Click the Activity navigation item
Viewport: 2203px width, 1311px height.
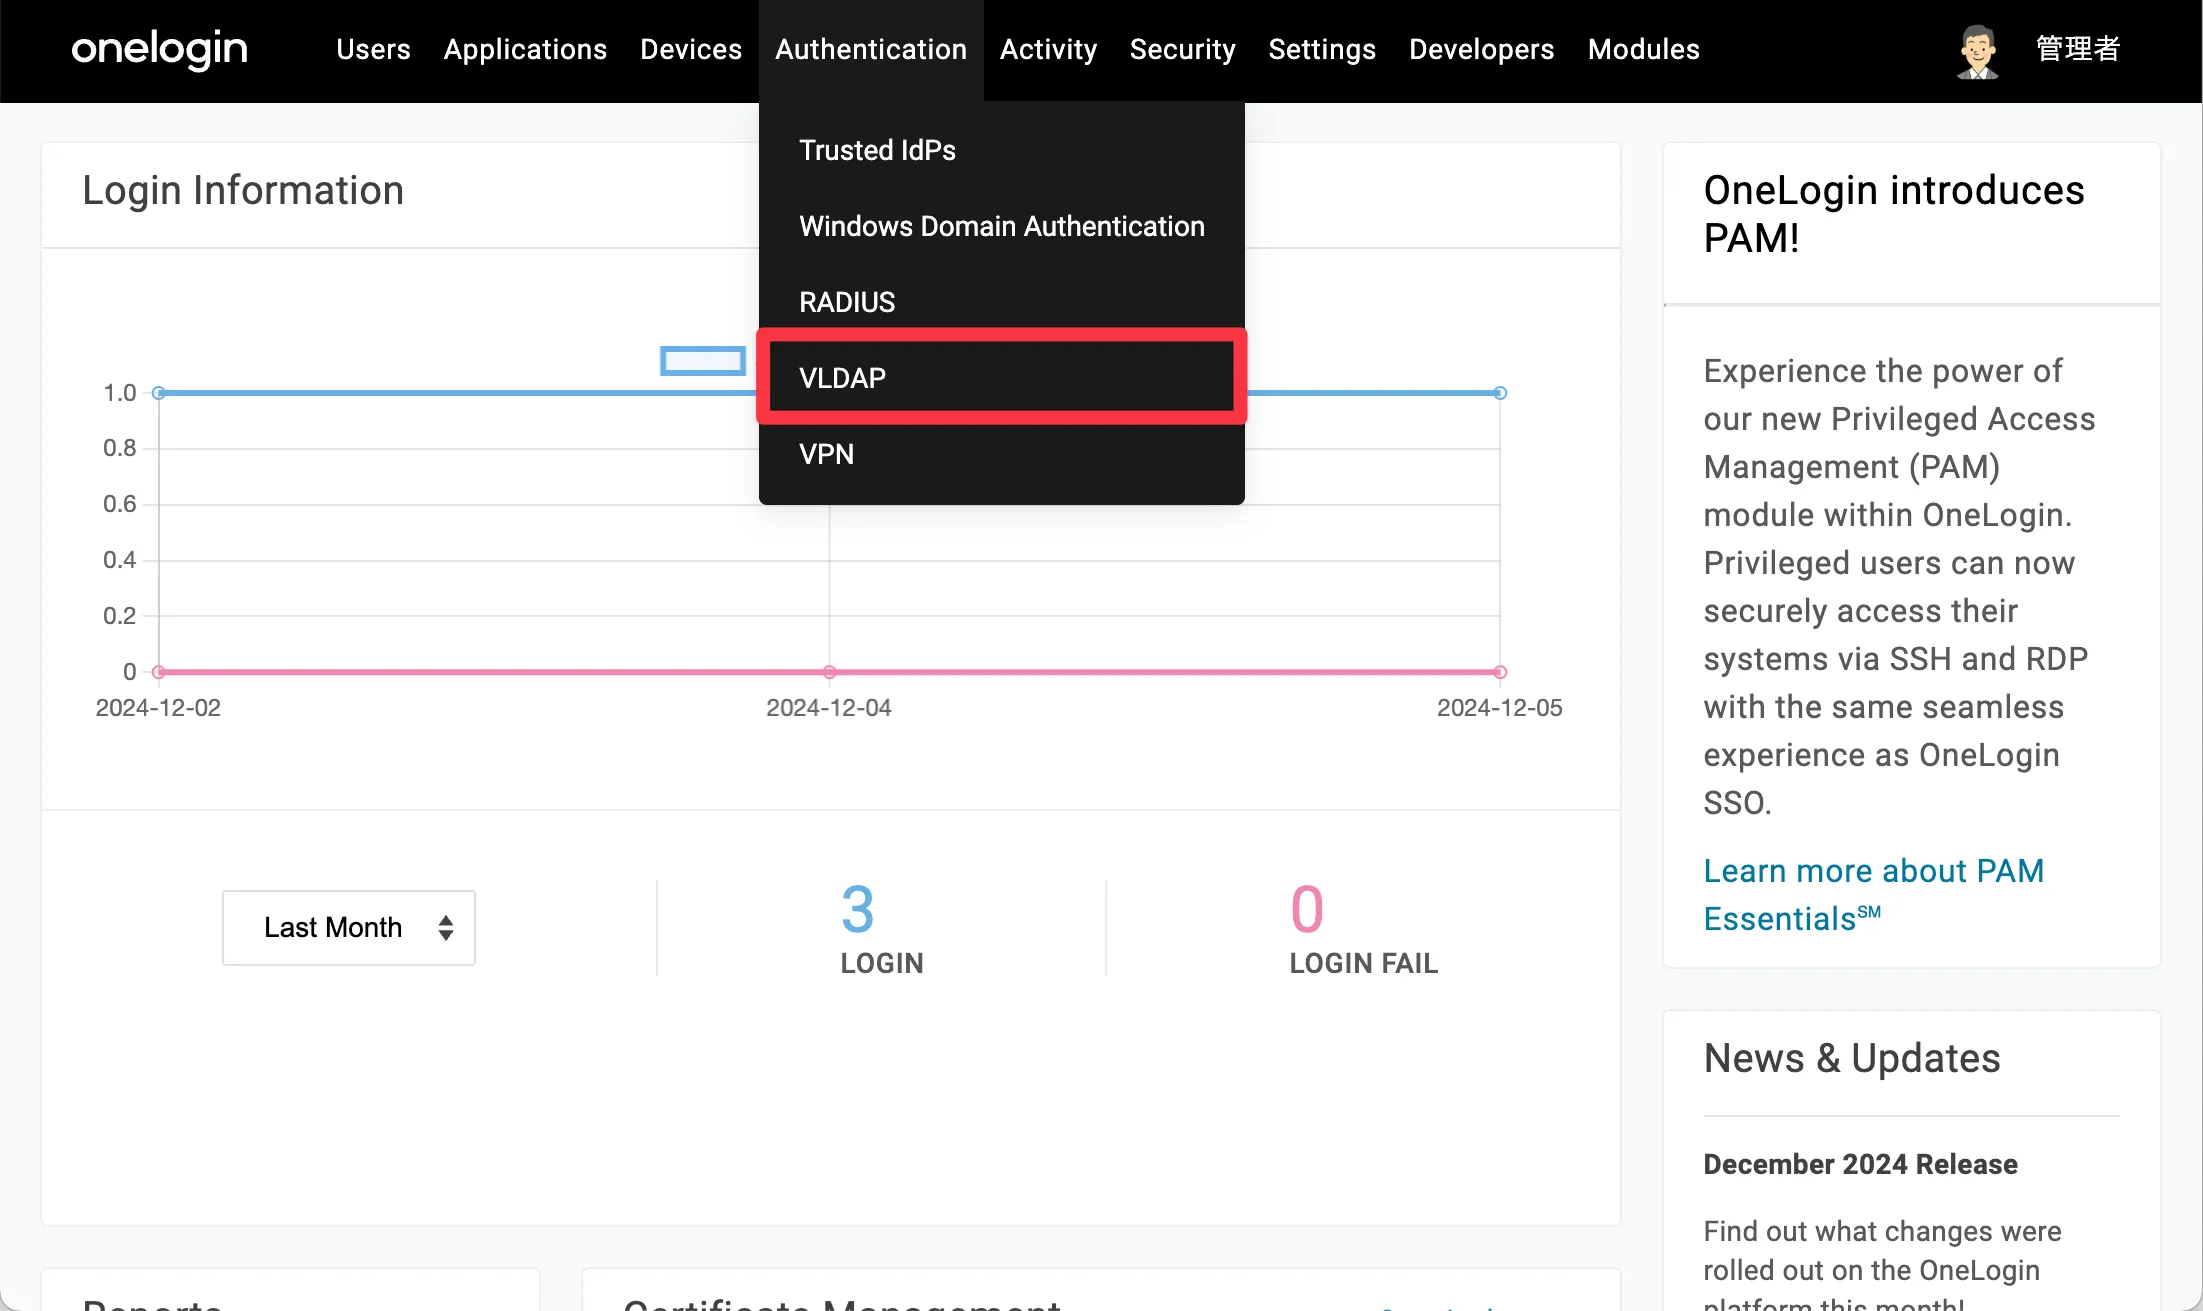tap(1048, 49)
